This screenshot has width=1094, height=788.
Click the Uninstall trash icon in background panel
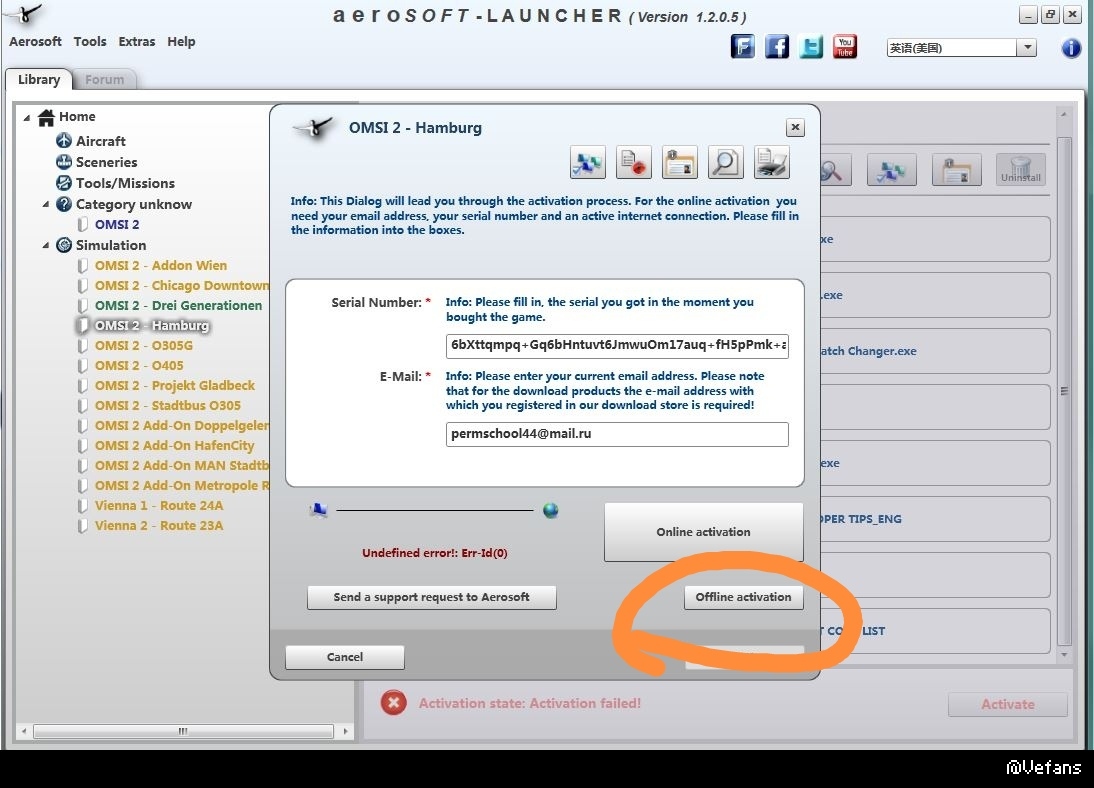point(1021,170)
